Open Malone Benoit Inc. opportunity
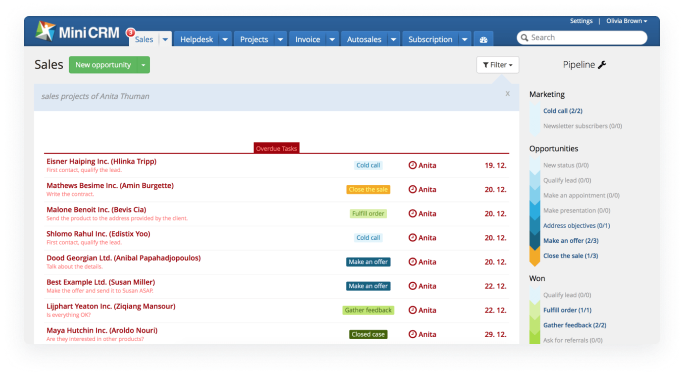684x376 pixels. (96, 209)
